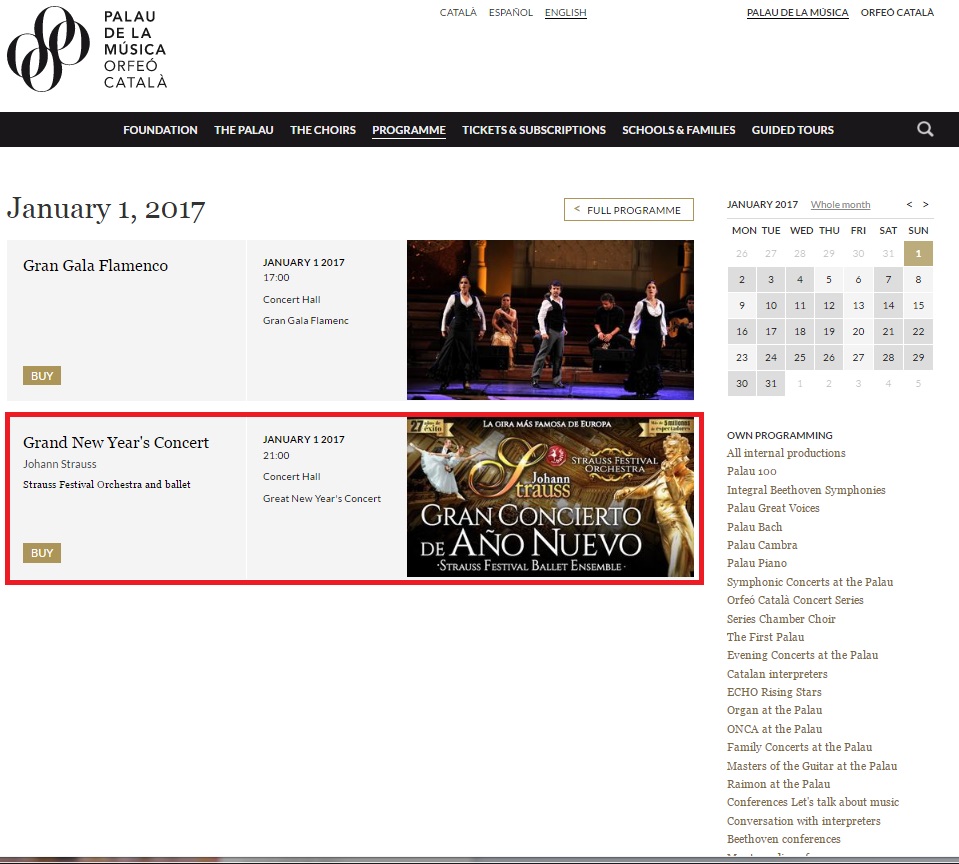Select January 2 in the calendar
Viewport: 959px width, 864px height.
click(742, 279)
